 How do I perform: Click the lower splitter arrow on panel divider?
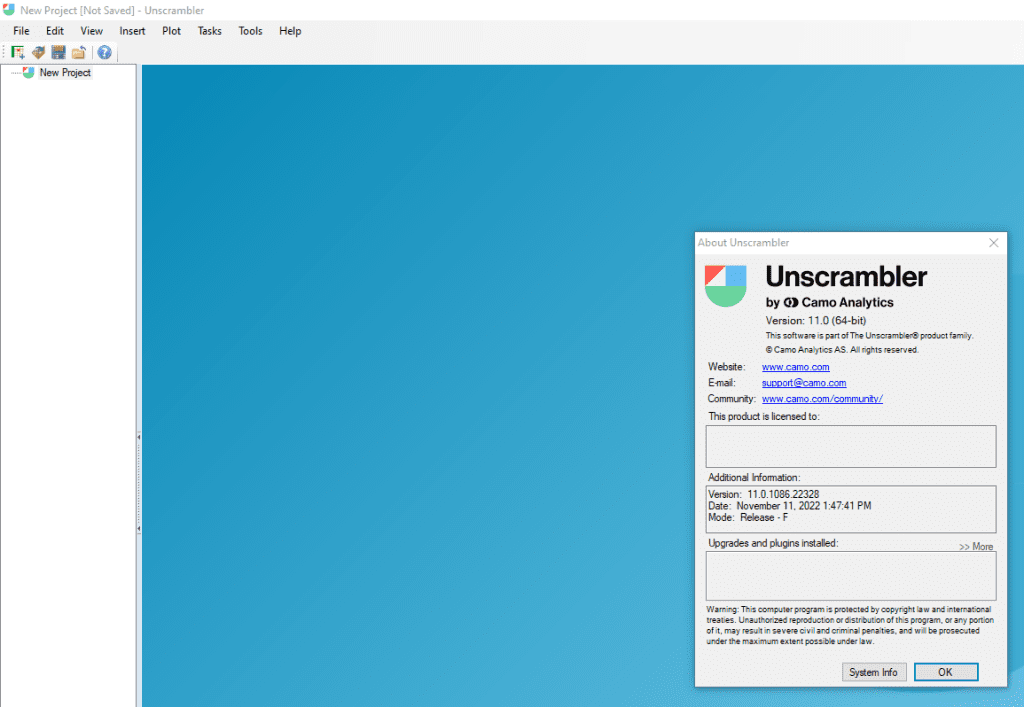click(x=139, y=528)
